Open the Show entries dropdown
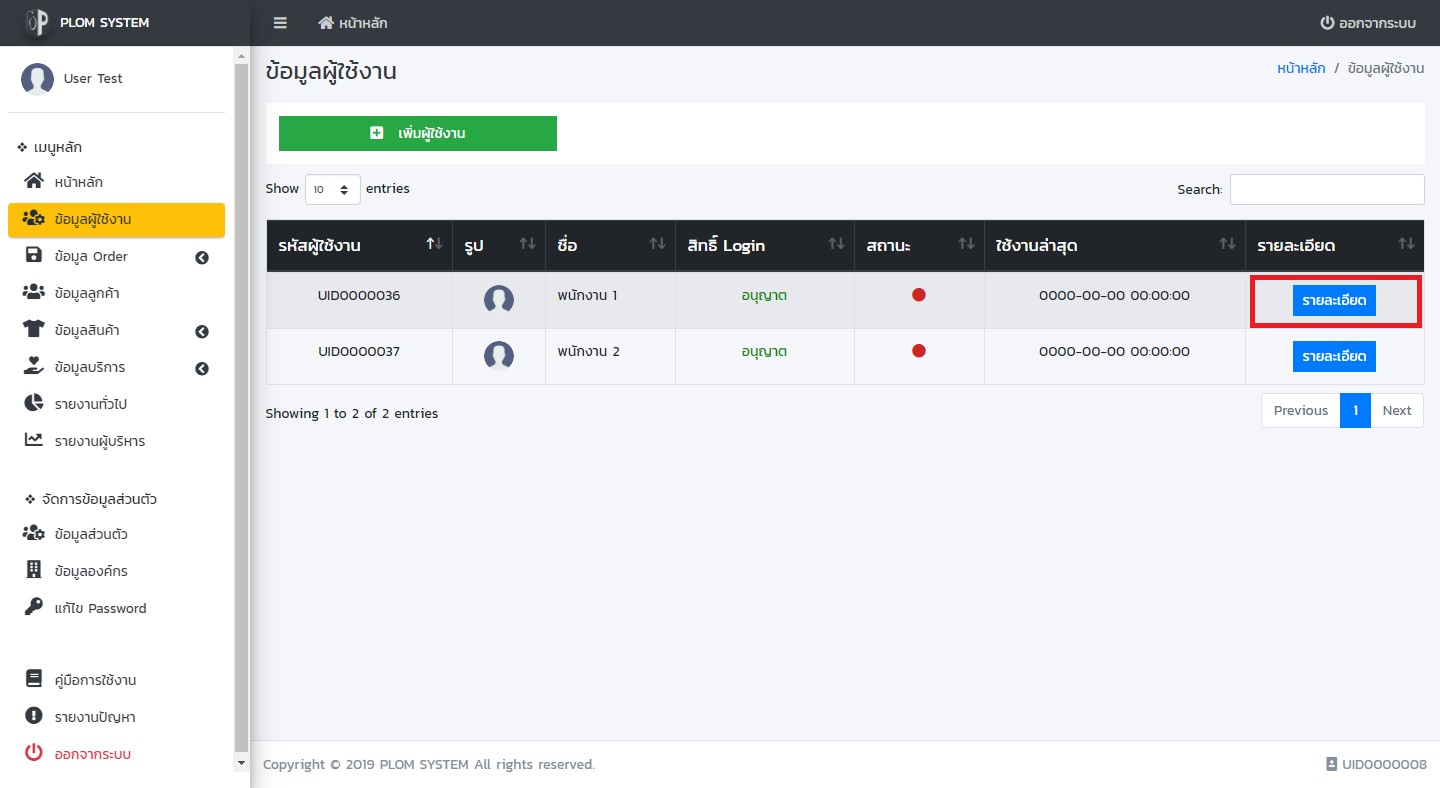This screenshot has width=1440, height=788. 332,189
